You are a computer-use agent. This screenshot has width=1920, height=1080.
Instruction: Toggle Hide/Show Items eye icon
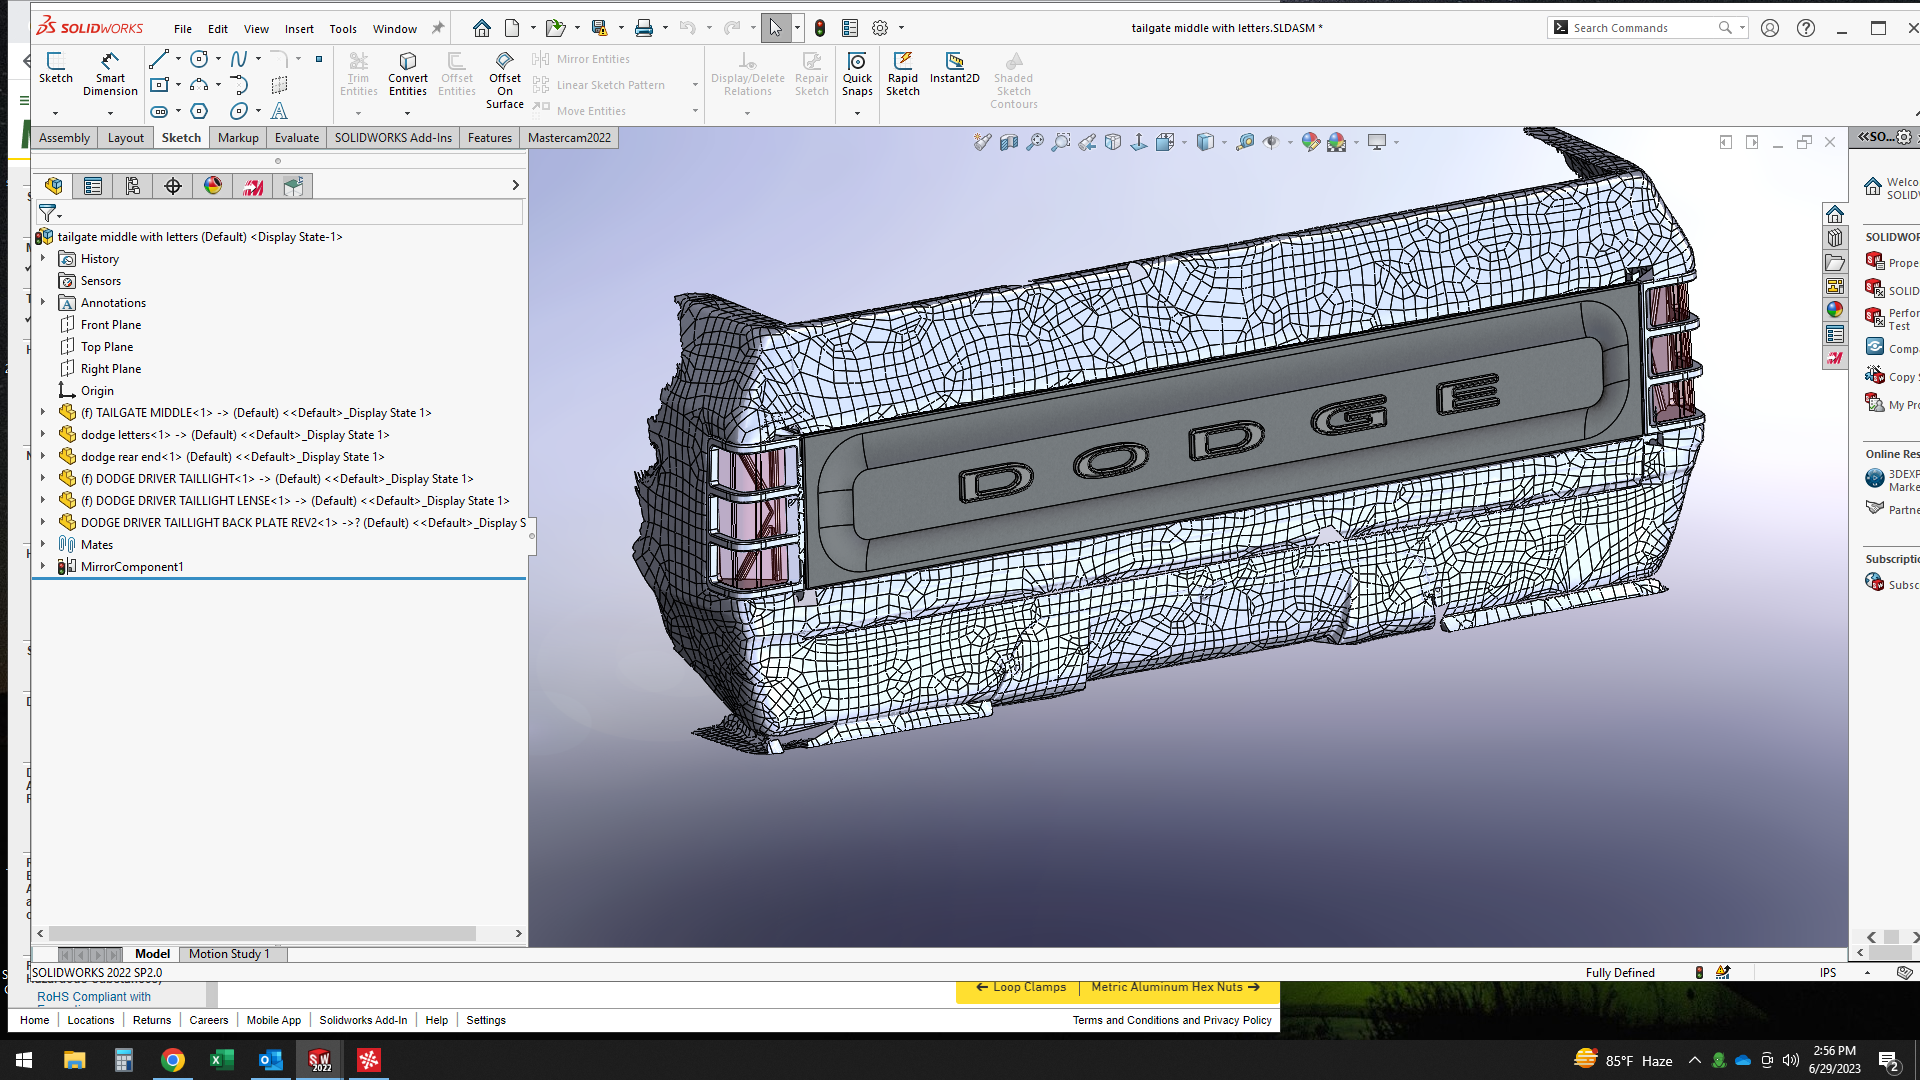point(1271,142)
